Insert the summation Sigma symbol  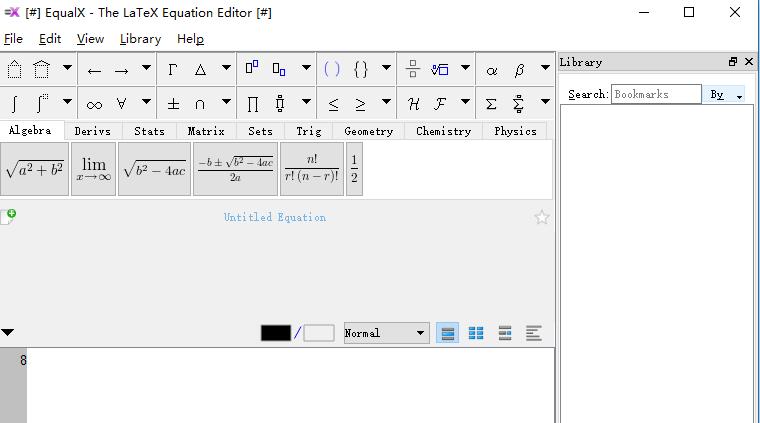(x=491, y=104)
